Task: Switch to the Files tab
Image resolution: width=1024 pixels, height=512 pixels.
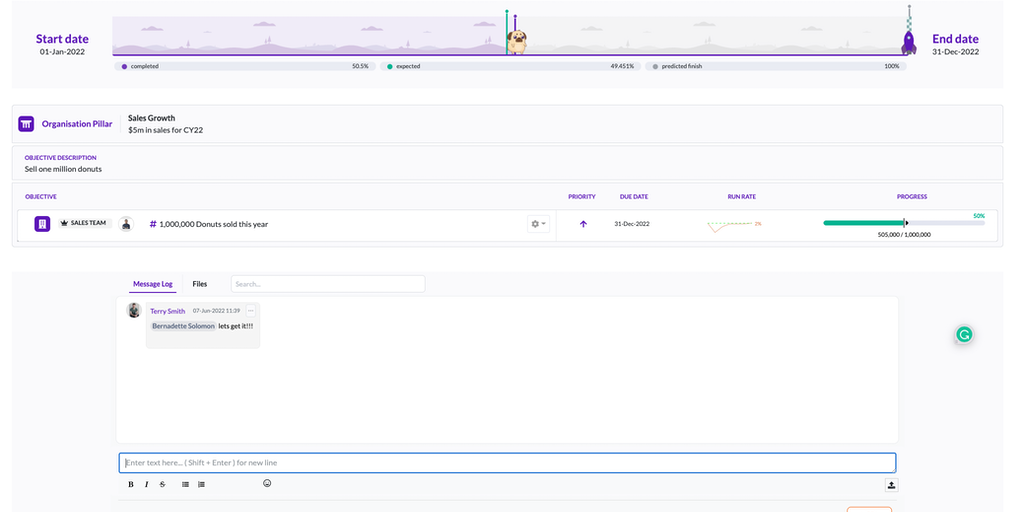Action: point(200,284)
